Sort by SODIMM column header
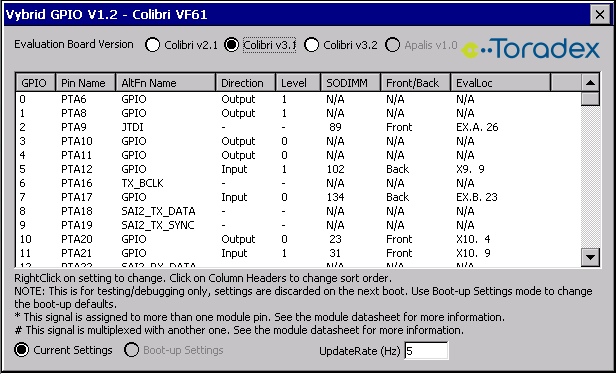The width and height of the screenshot is (616, 374). pyautogui.click(x=350, y=82)
